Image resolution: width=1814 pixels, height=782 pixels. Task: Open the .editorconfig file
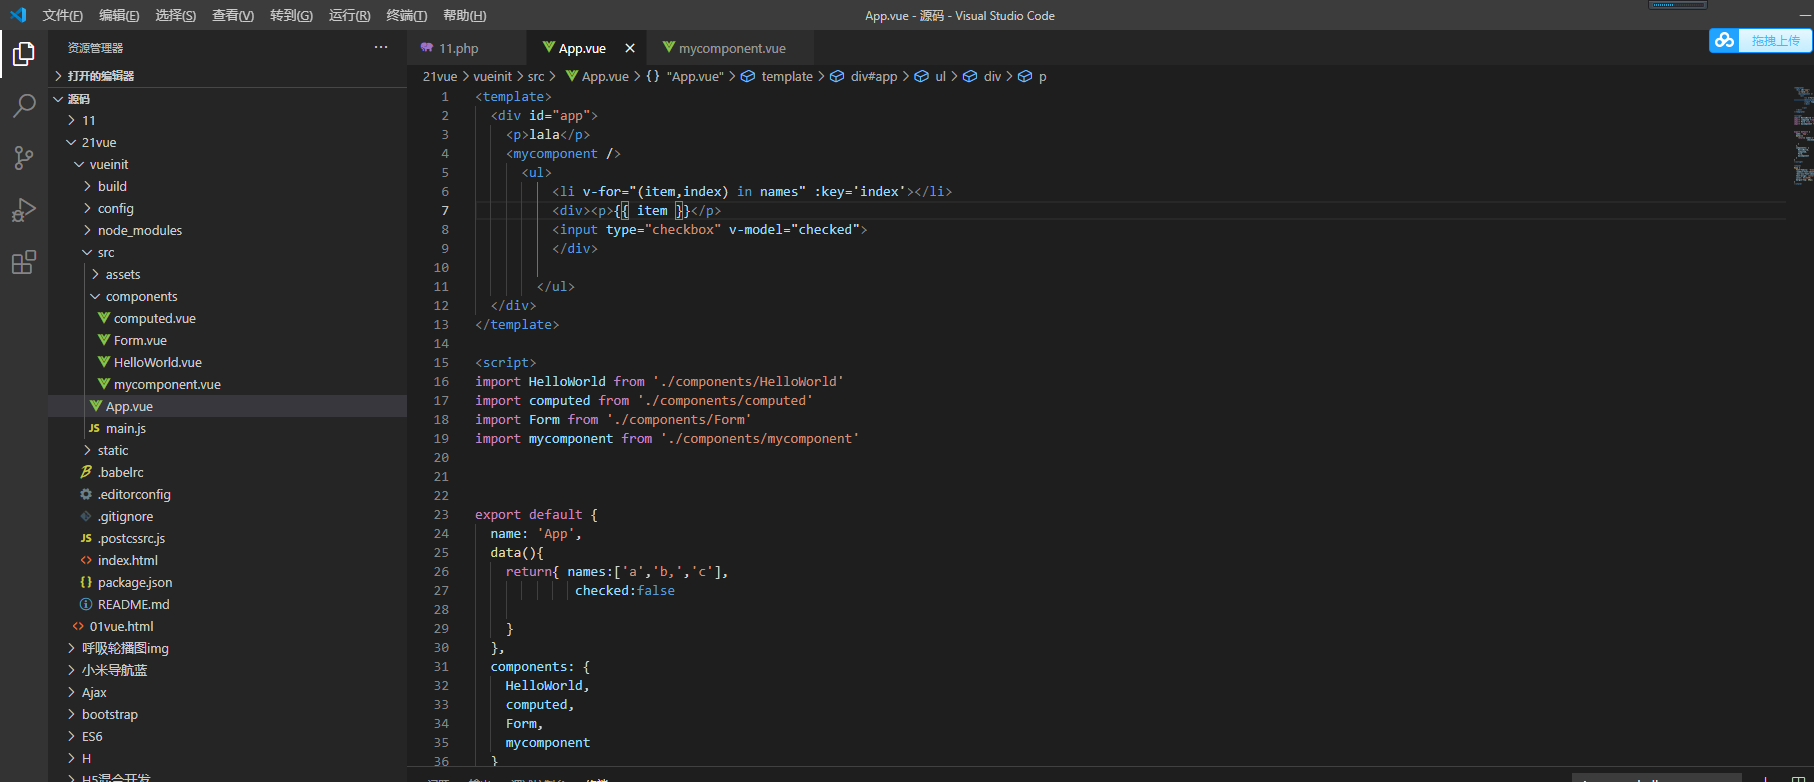pos(228,494)
